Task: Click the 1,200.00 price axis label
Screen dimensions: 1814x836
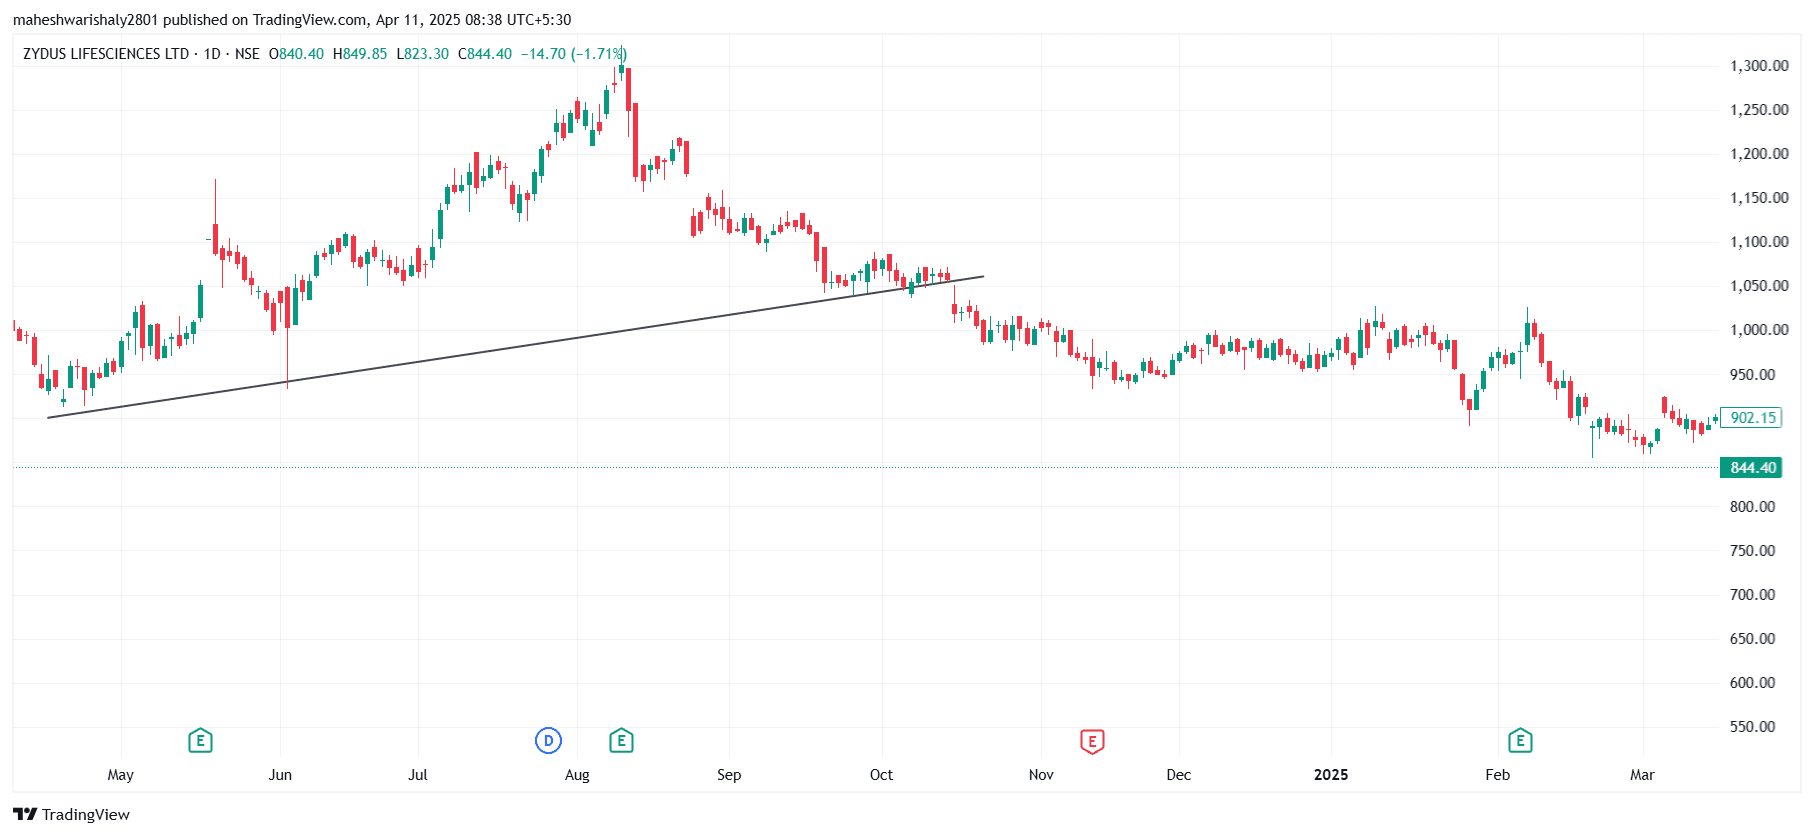Action: 1759,154
